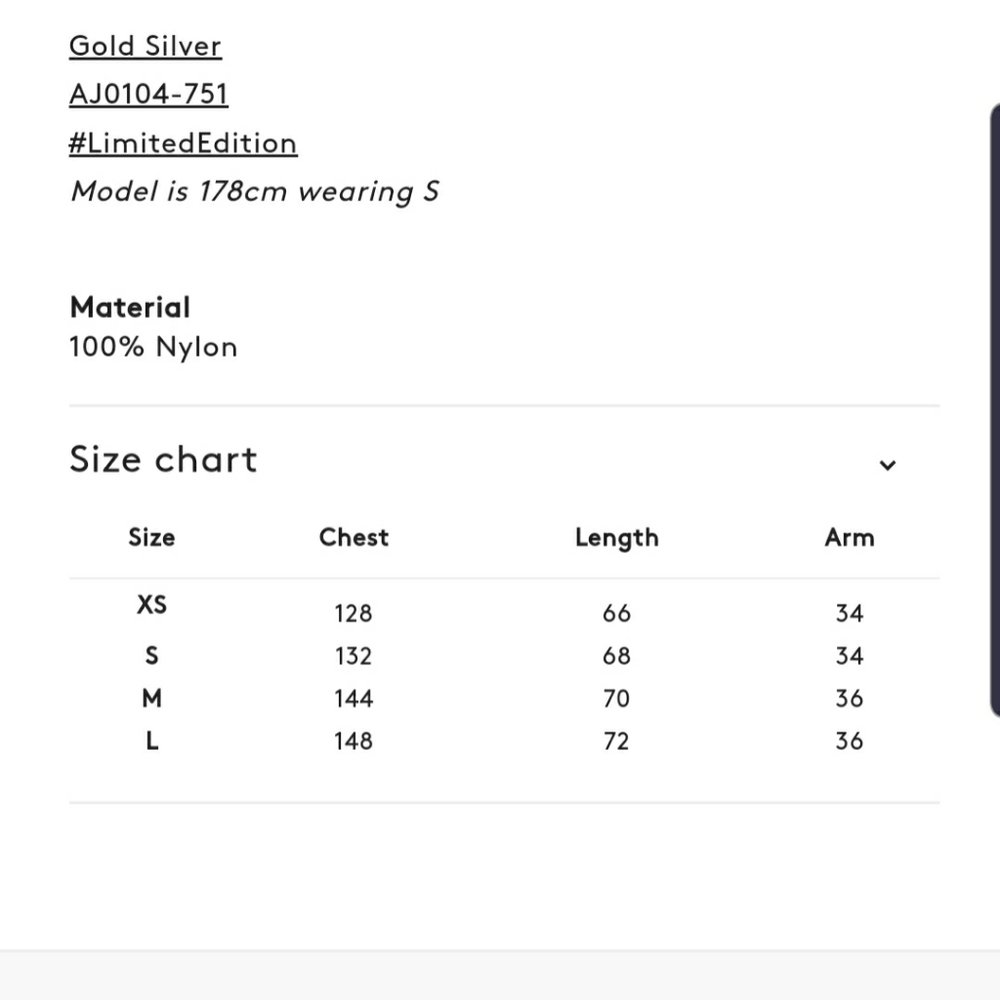Click the Size chart heading
The width and height of the screenshot is (1000, 1000).
pos(163,459)
